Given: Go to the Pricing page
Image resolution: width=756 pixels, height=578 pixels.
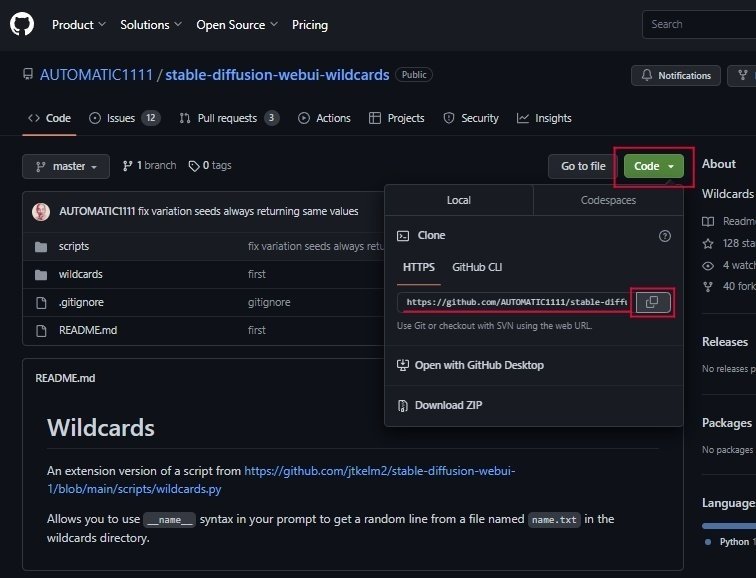Looking at the screenshot, I should 310,25.
